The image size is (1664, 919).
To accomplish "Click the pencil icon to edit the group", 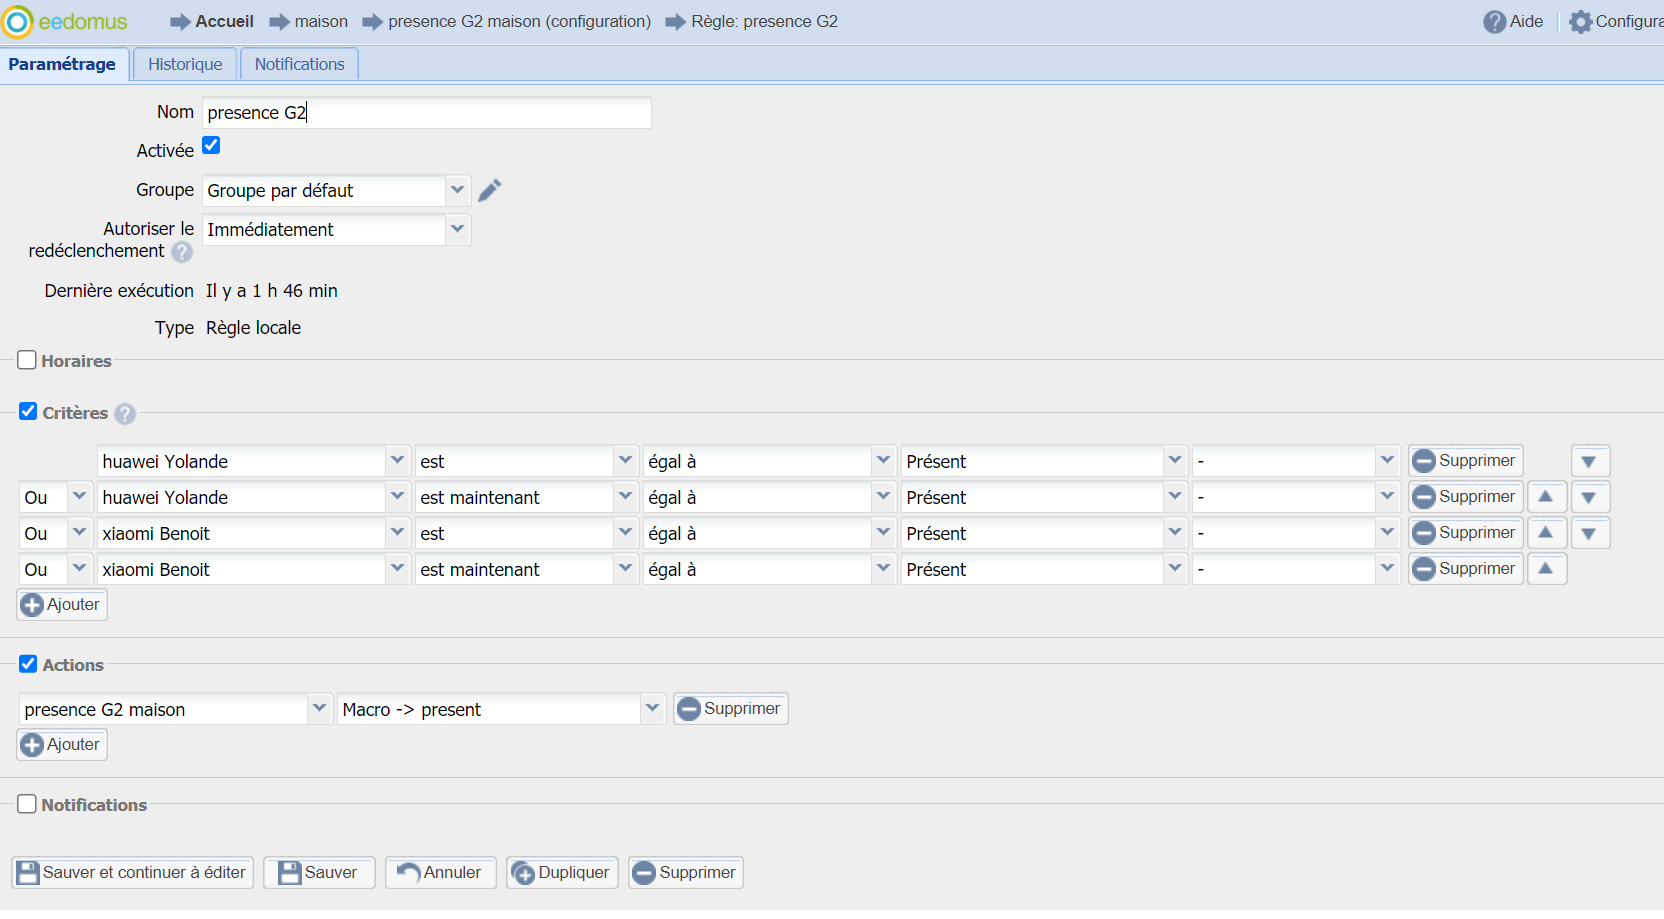I will click(489, 190).
